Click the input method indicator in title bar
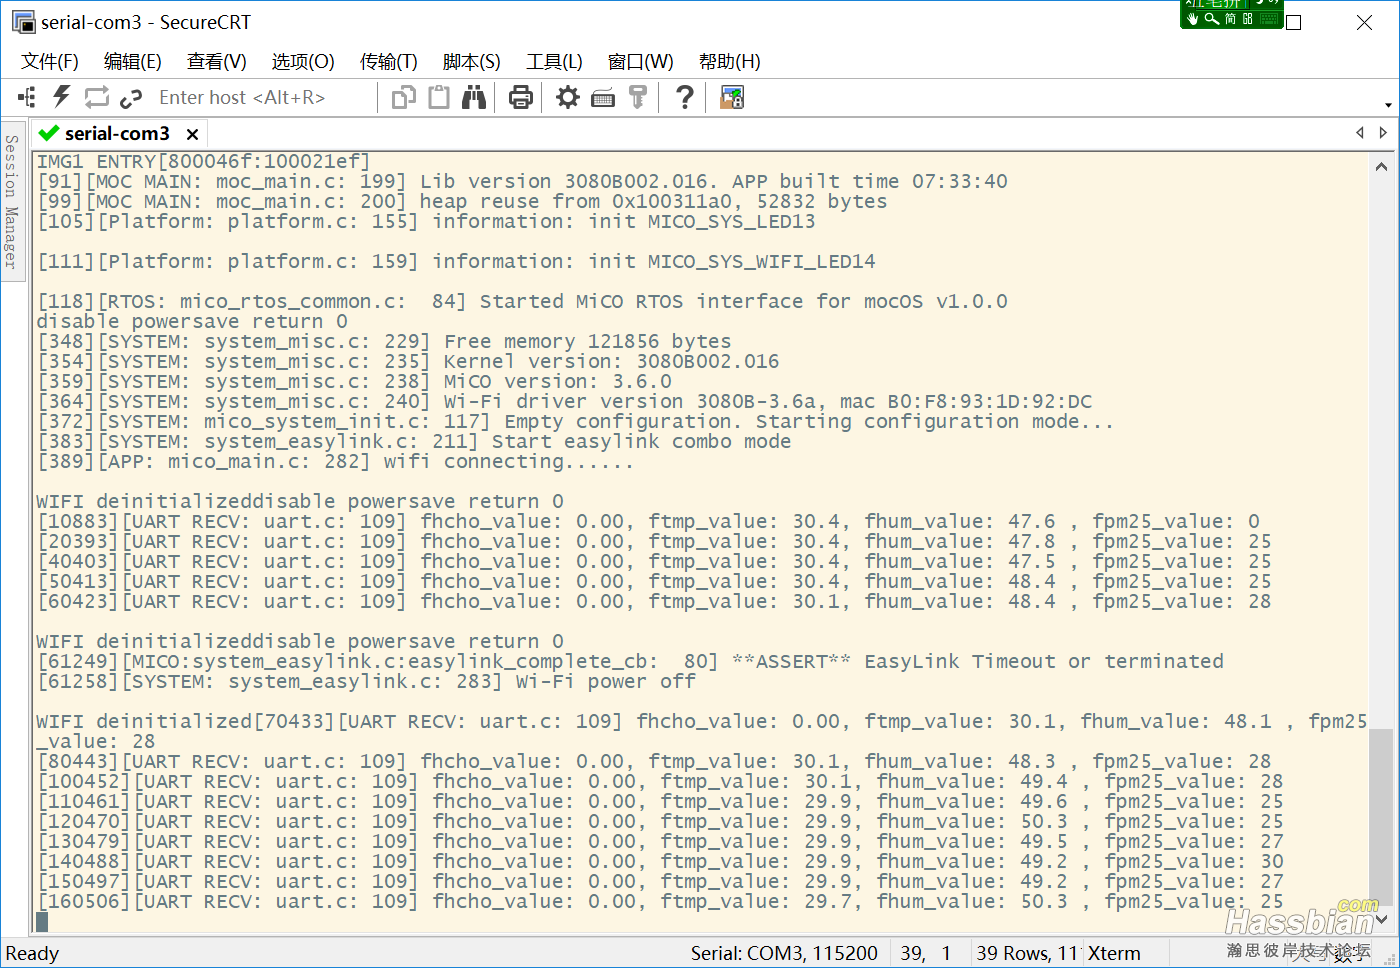This screenshot has width=1400, height=968. click(x=1231, y=14)
